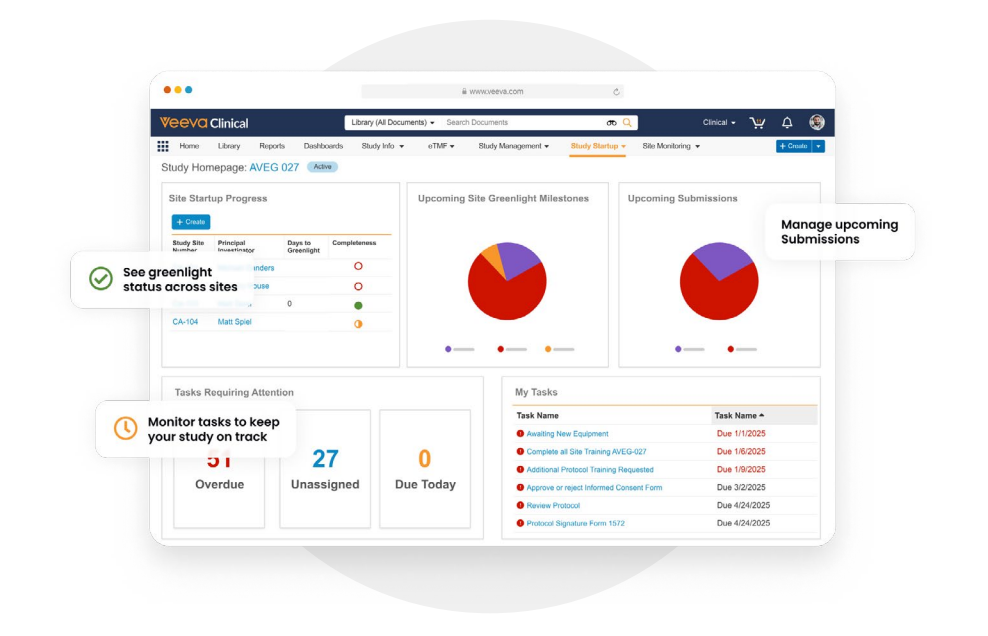This screenshot has width=988, height=636.
Task: Open the Study Startup tab
Action: coord(595,146)
